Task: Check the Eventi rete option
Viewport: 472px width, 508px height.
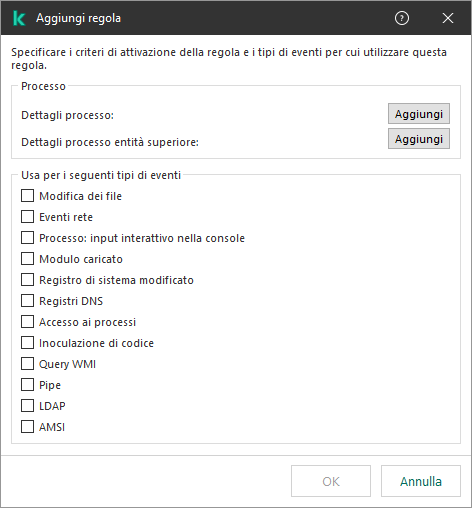Action: point(27,217)
